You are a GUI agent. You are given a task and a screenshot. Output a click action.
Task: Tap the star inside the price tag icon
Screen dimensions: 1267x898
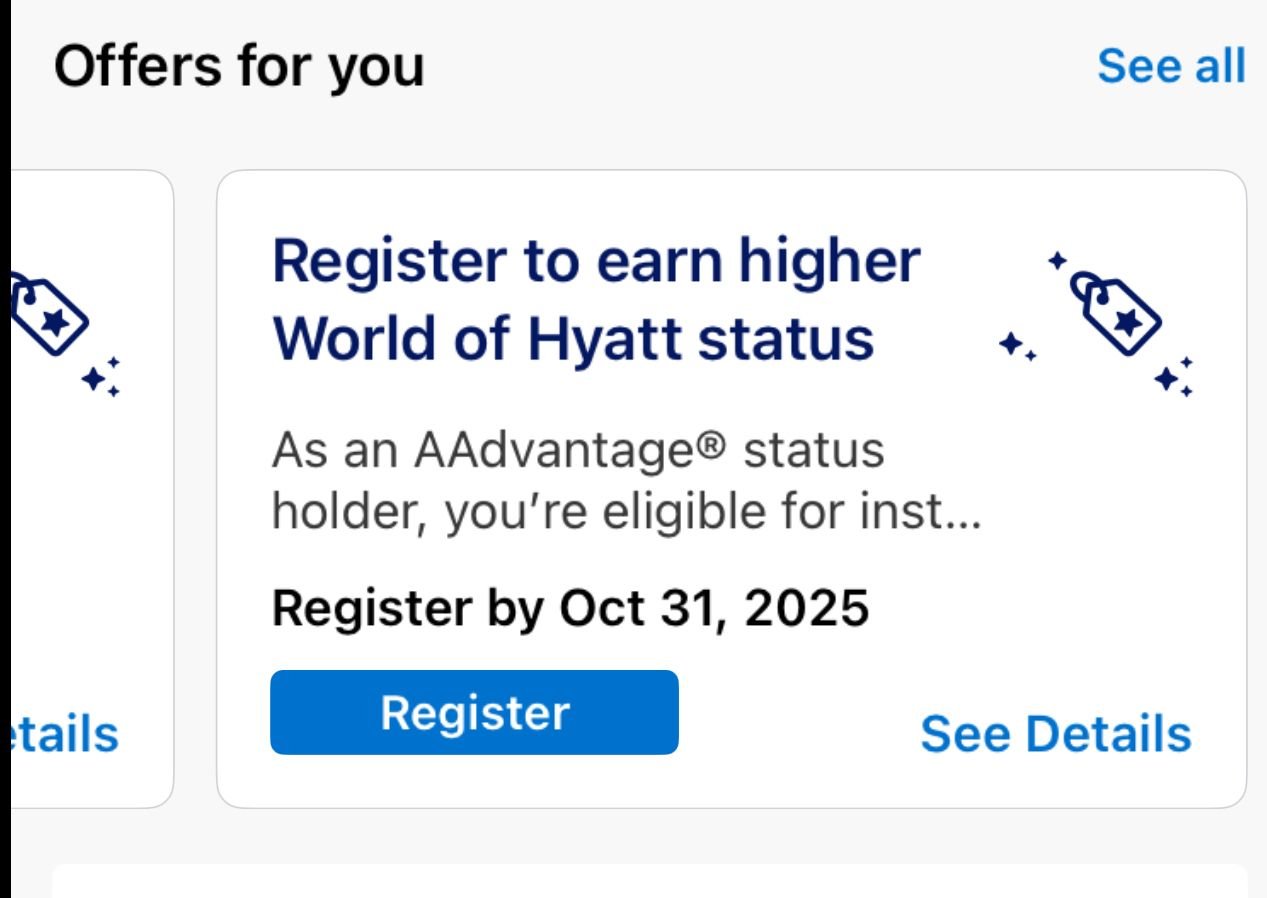(1129, 320)
